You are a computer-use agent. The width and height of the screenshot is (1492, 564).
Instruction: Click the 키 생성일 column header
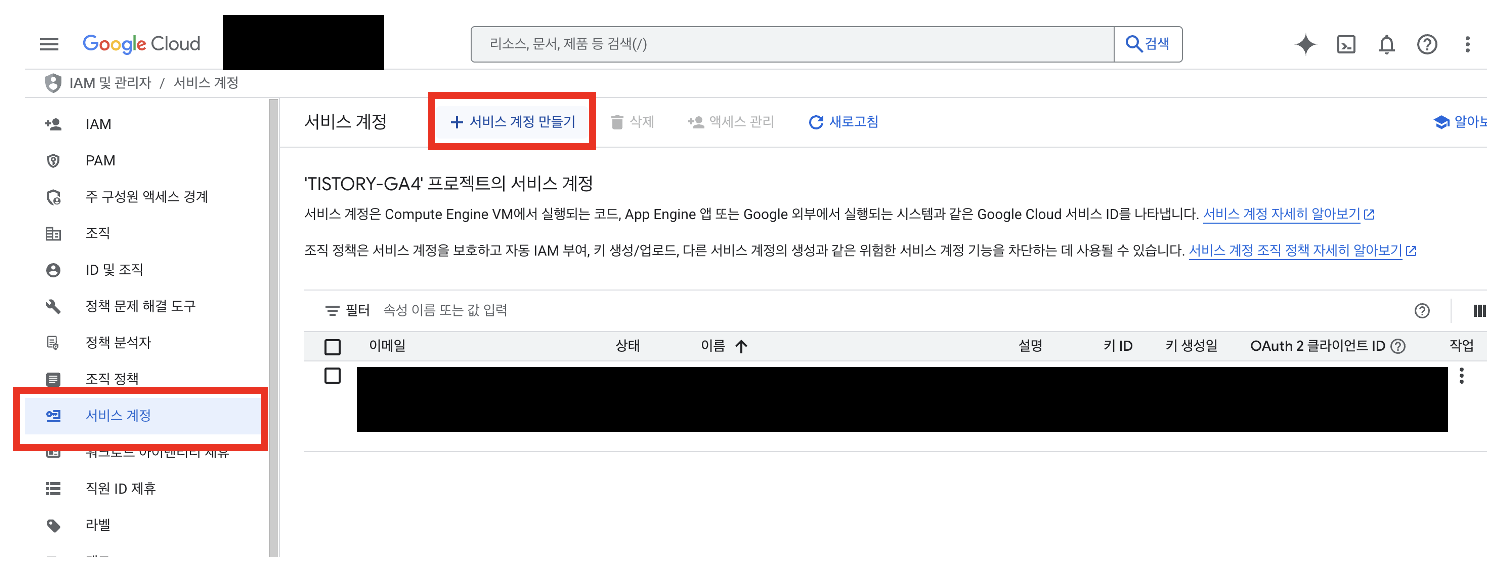point(1191,346)
